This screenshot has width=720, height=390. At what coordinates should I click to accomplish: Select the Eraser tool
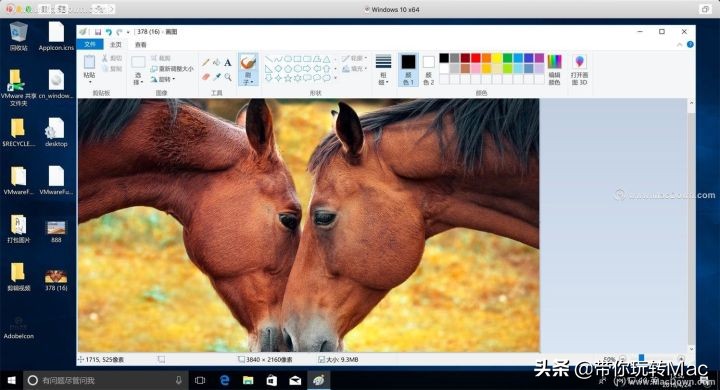tap(206, 77)
